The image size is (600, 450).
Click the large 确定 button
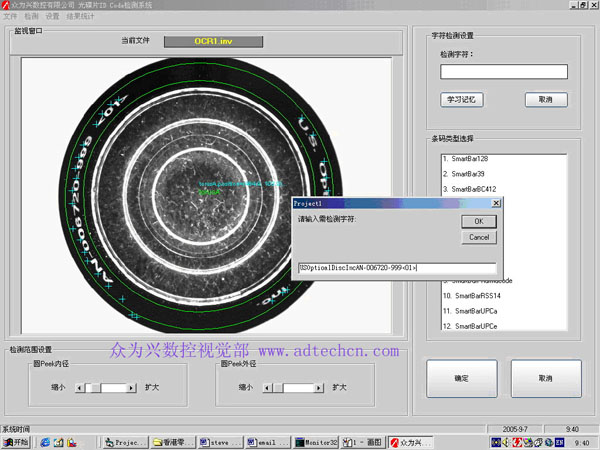click(461, 379)
